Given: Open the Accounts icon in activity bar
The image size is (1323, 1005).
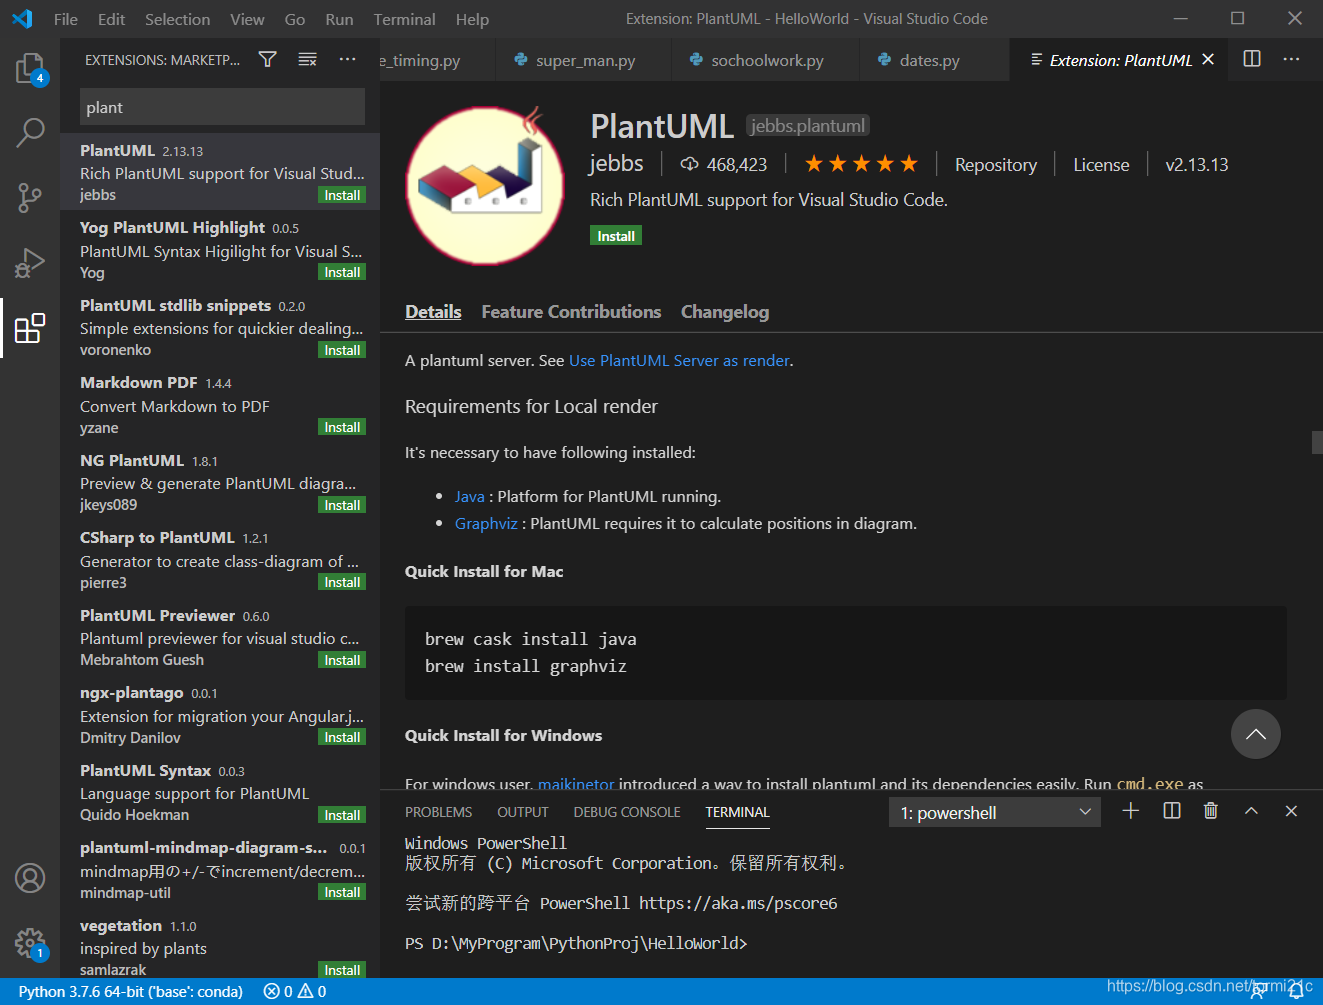Looking at the screenshot, I should pyautogui.click(x=30, y=878).
